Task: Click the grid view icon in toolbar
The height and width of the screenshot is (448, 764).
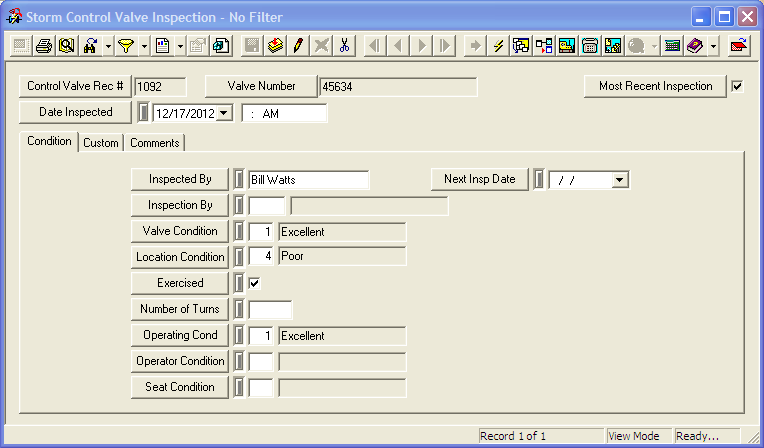Action: 20,46
